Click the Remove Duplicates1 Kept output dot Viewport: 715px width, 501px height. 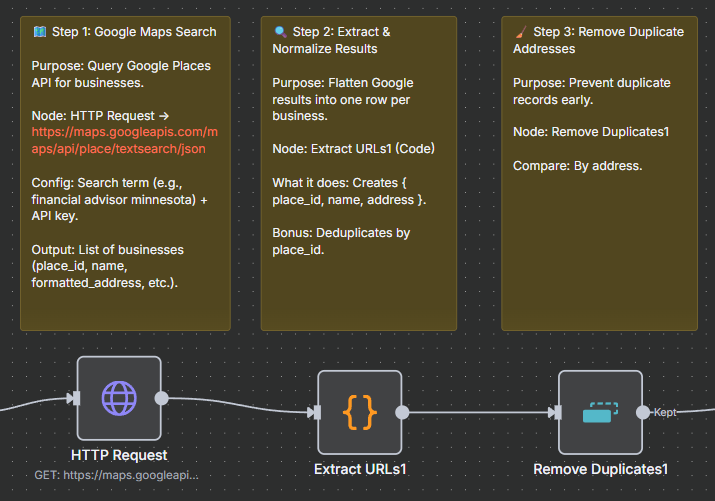[x=643, y=412]
